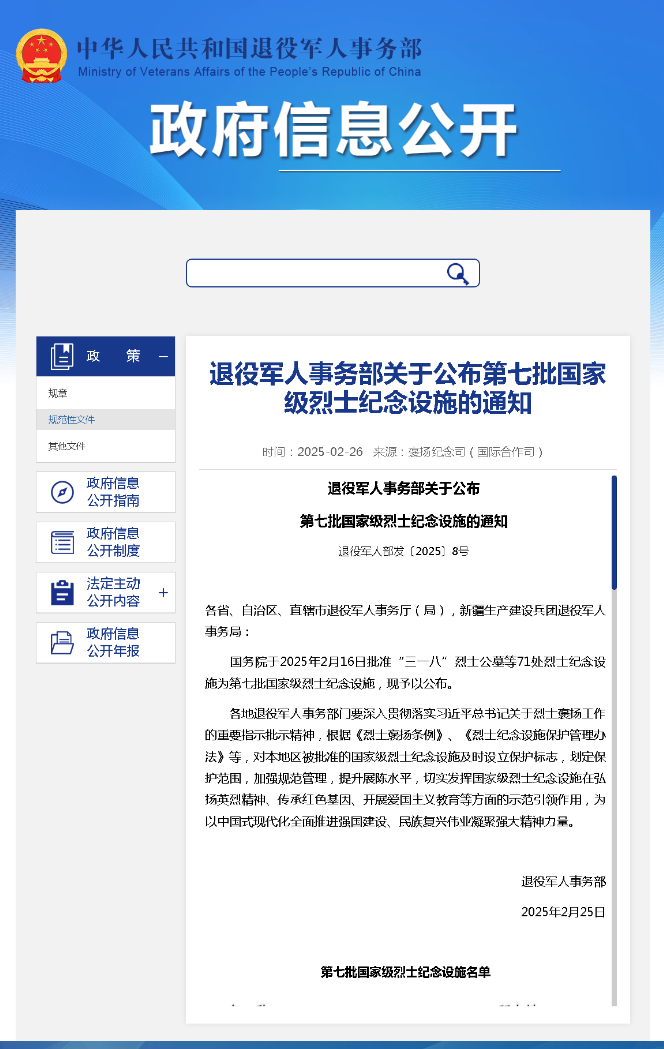664x1049 pixels.
Task: Click the compass icon for 公开指南
Action: click(62, 492)
